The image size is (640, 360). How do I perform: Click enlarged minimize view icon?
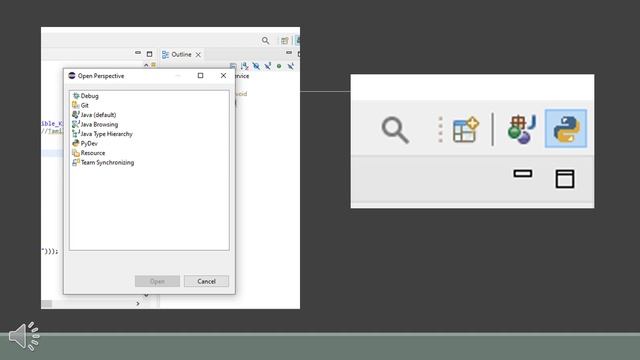click(x=523, y=173)
